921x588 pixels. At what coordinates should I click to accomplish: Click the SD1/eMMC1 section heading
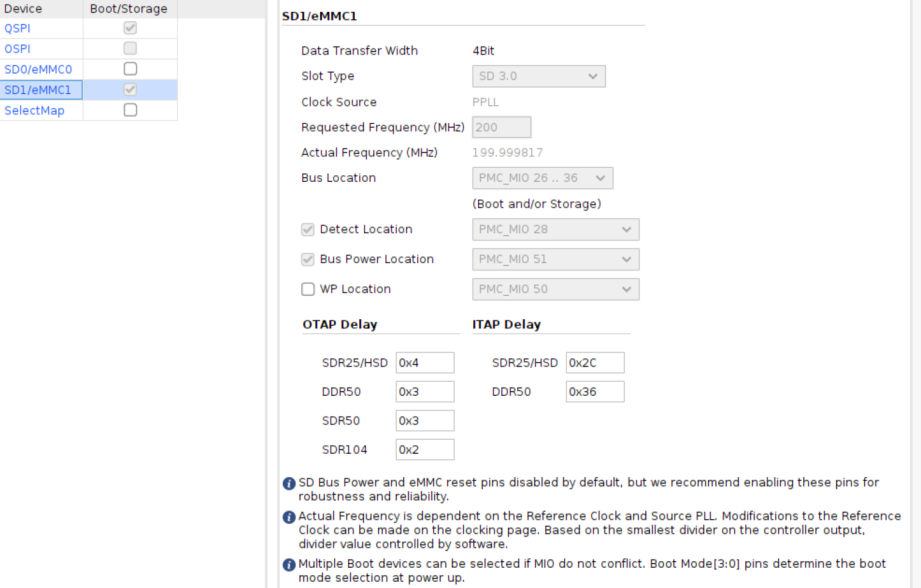click(x=320, y=16)
